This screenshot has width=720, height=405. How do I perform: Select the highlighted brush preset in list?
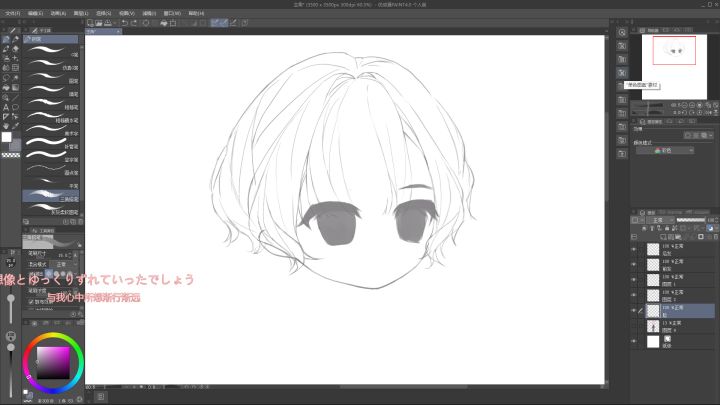coord(51,196)
